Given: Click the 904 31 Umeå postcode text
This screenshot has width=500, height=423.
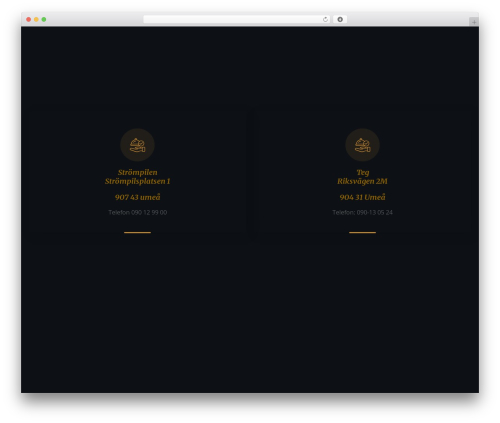Looking at the screenshot, I should pyautogui.click(x=362, y=197).
